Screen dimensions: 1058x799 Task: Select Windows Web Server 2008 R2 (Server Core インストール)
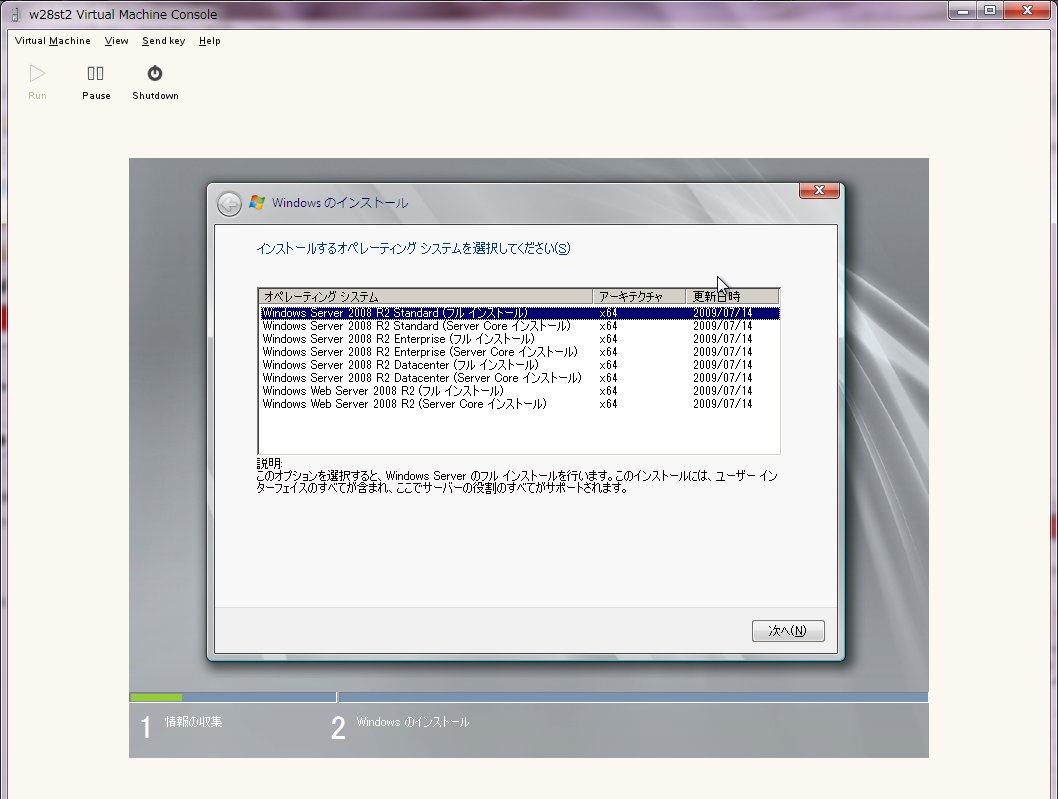[520, 404]
